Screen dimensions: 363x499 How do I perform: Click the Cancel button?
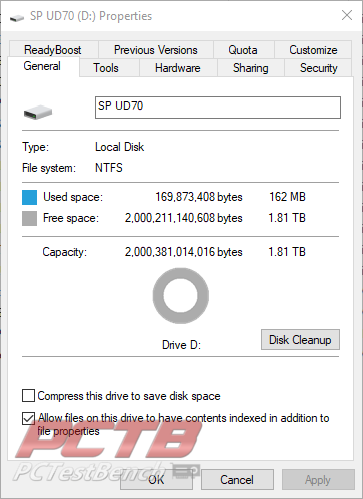point(237,480)
